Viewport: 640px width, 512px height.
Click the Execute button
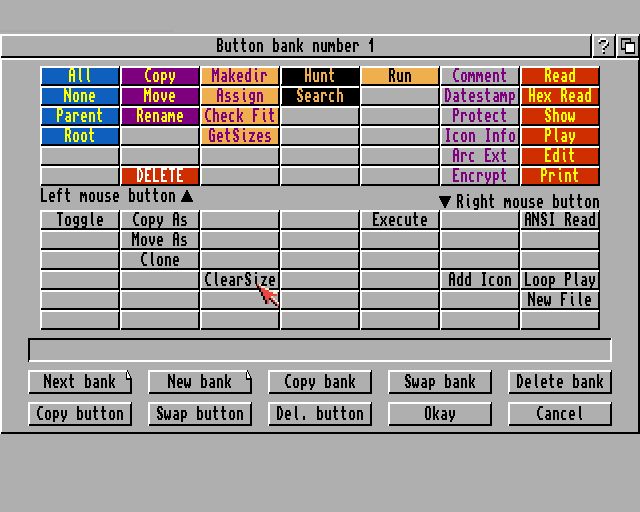tap(400, 220)
